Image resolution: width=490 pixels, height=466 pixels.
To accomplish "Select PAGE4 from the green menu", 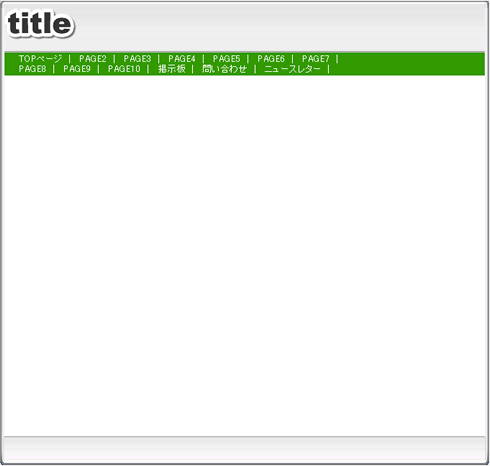I will pos(182,59).
